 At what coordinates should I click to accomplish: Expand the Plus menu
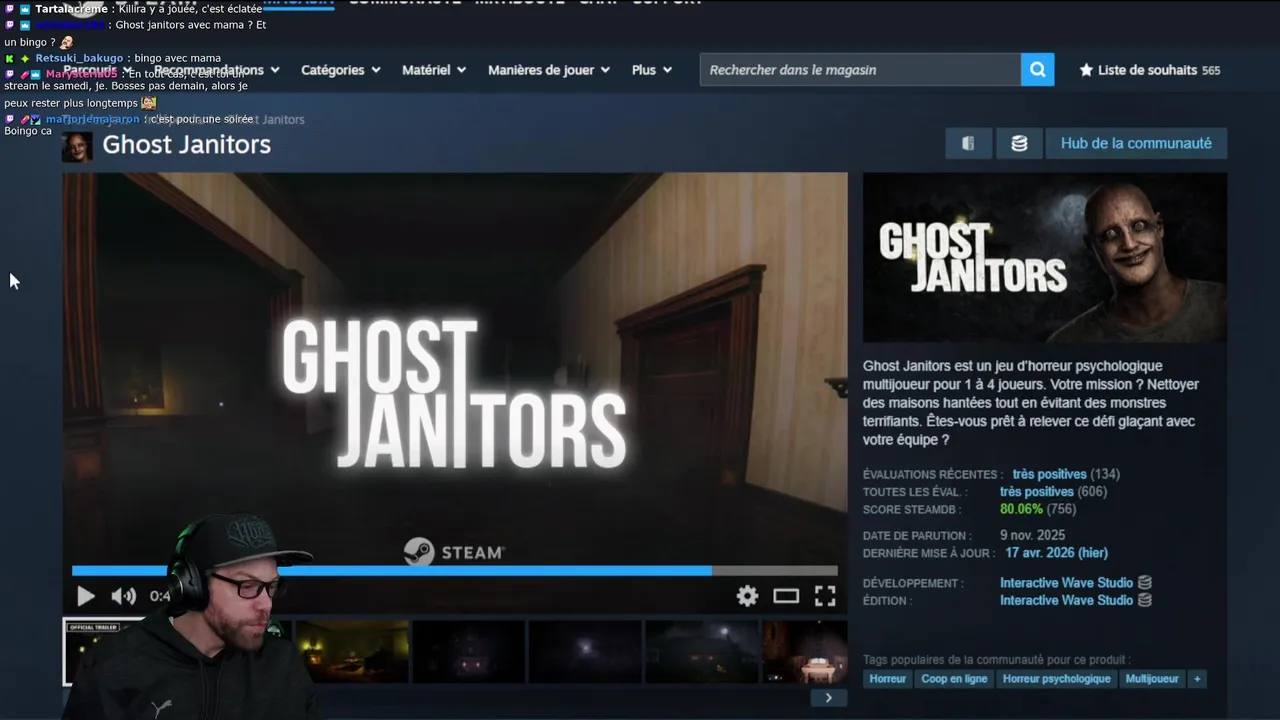pyautogui.click(x=652, y=70)
